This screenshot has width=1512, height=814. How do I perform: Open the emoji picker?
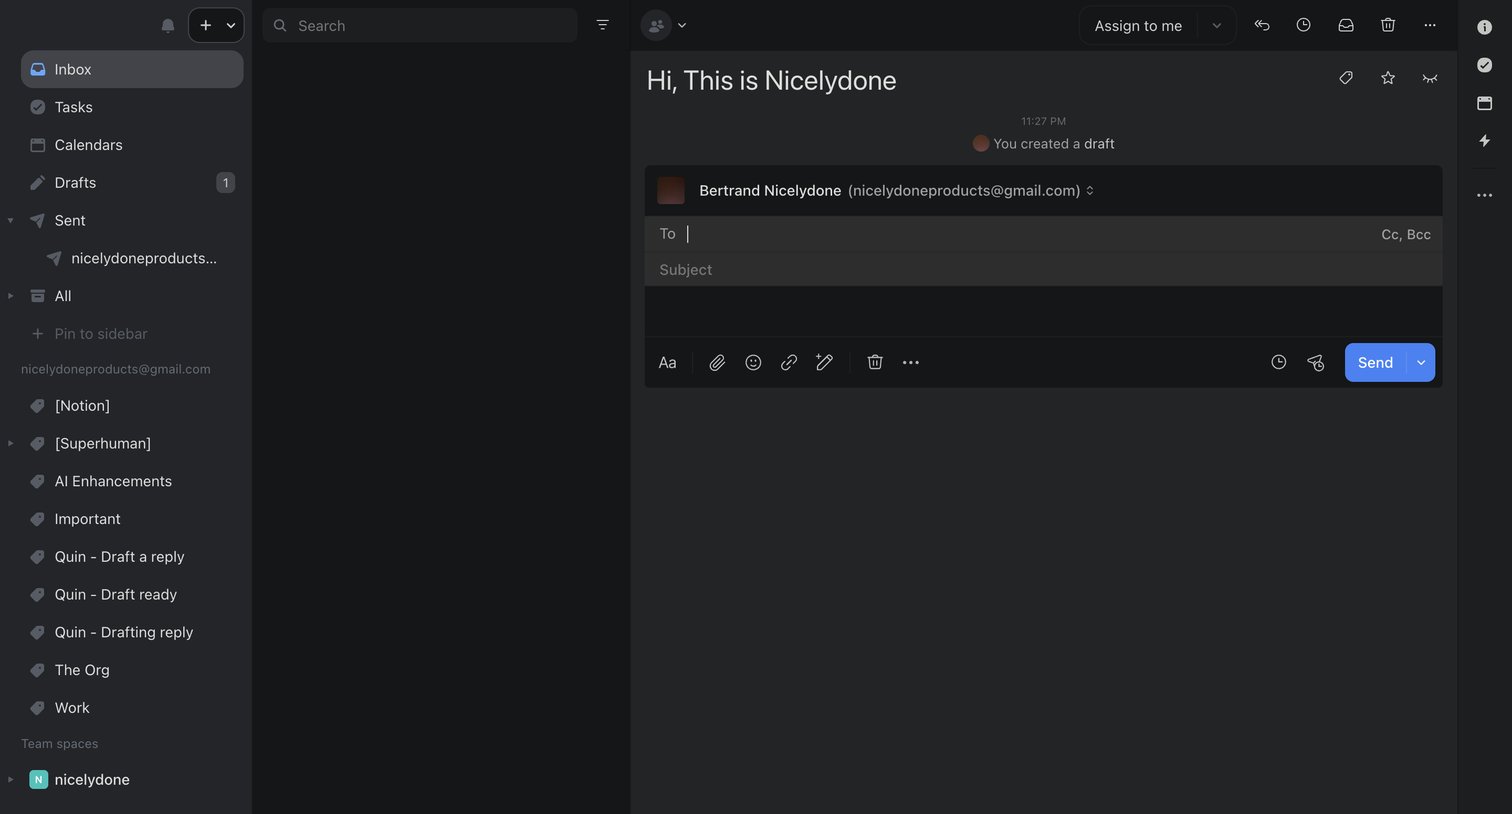coord(753,363)
